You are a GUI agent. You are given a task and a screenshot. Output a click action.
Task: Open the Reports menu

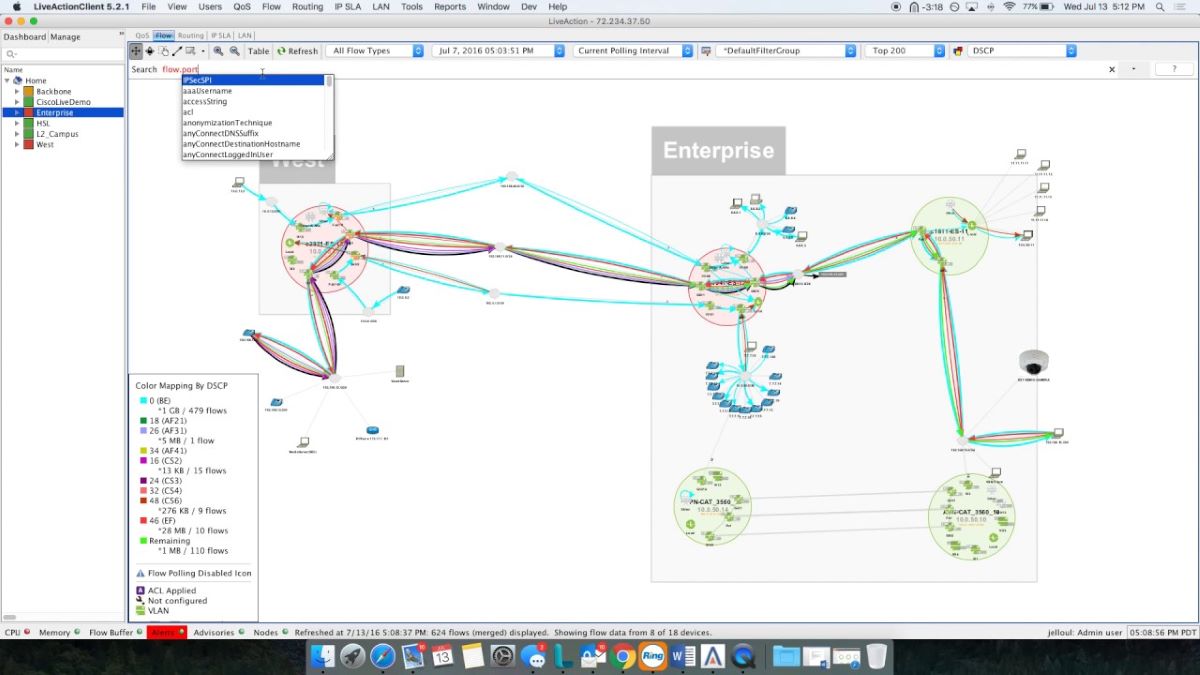pyautogui.click(x=450, y=6)
